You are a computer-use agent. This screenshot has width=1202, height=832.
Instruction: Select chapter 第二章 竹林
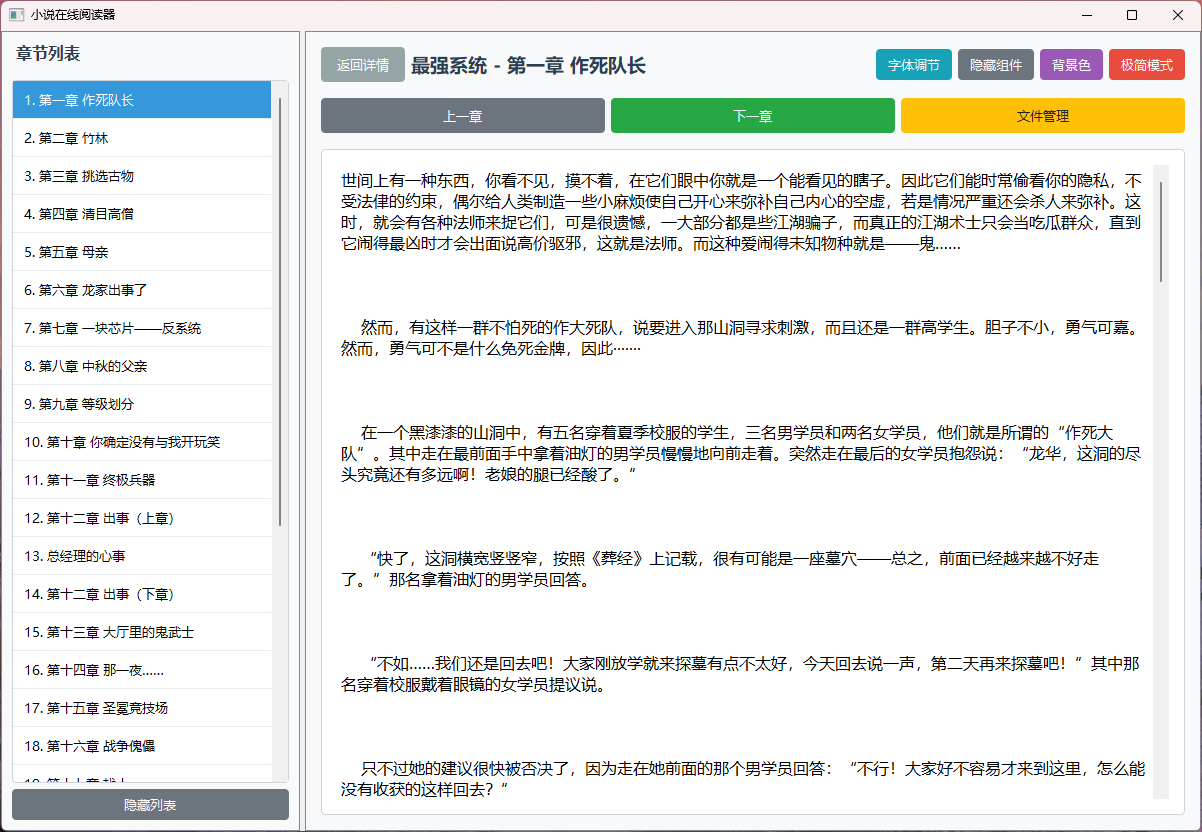pyautogui.click(x=141, y=138)
